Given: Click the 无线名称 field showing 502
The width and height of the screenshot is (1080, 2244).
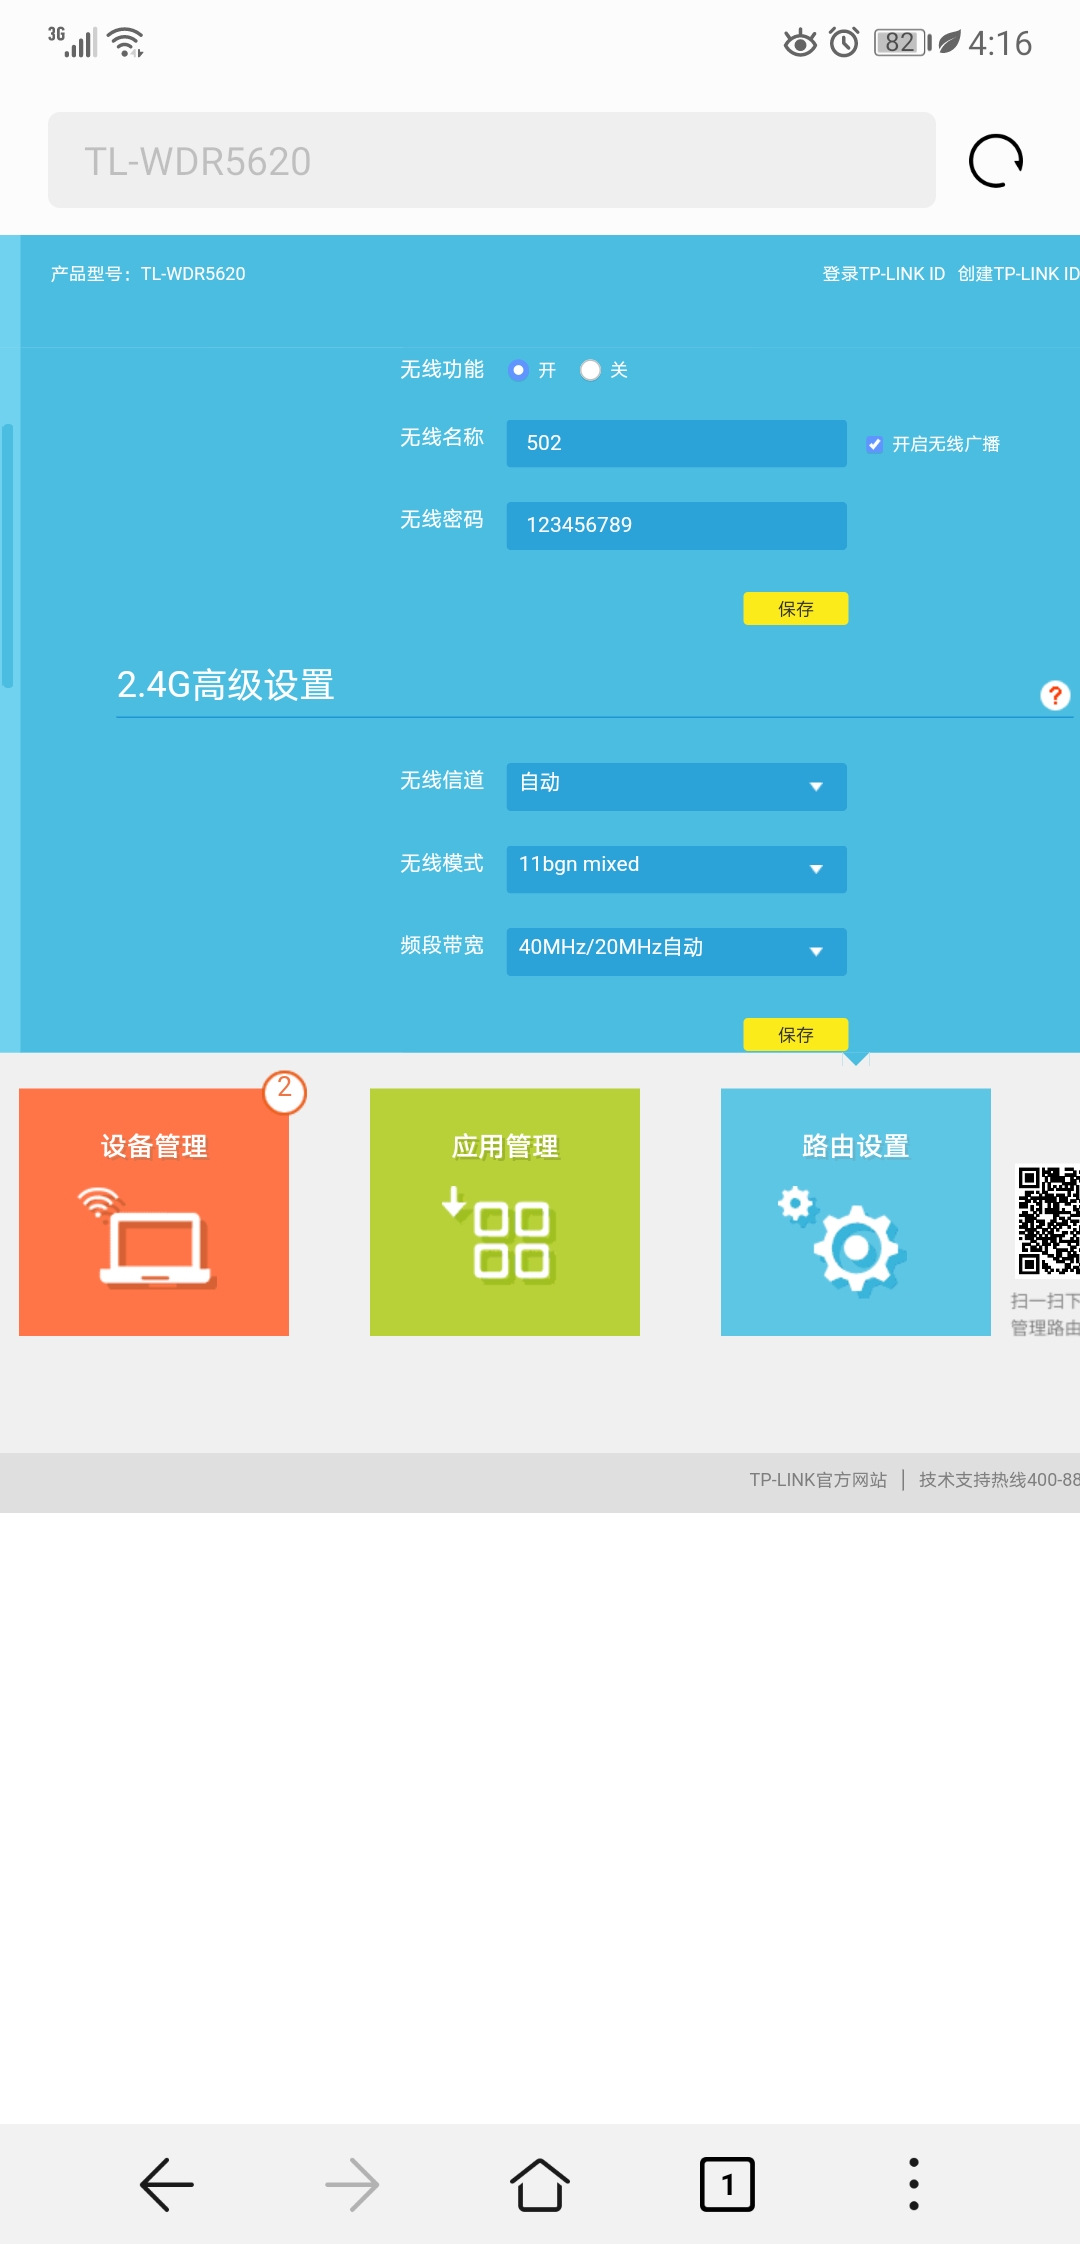Looking at the screenshot, I should 676,443.
